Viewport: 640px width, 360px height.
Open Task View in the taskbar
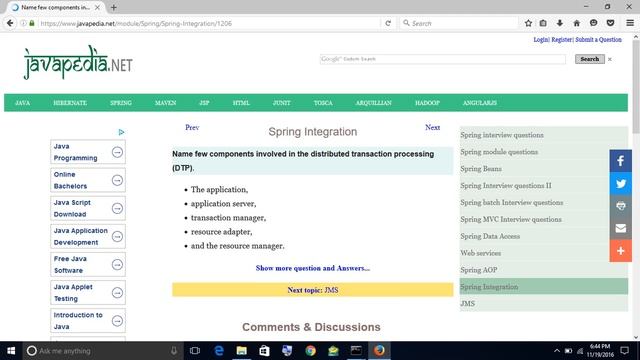tap(195, 351)
